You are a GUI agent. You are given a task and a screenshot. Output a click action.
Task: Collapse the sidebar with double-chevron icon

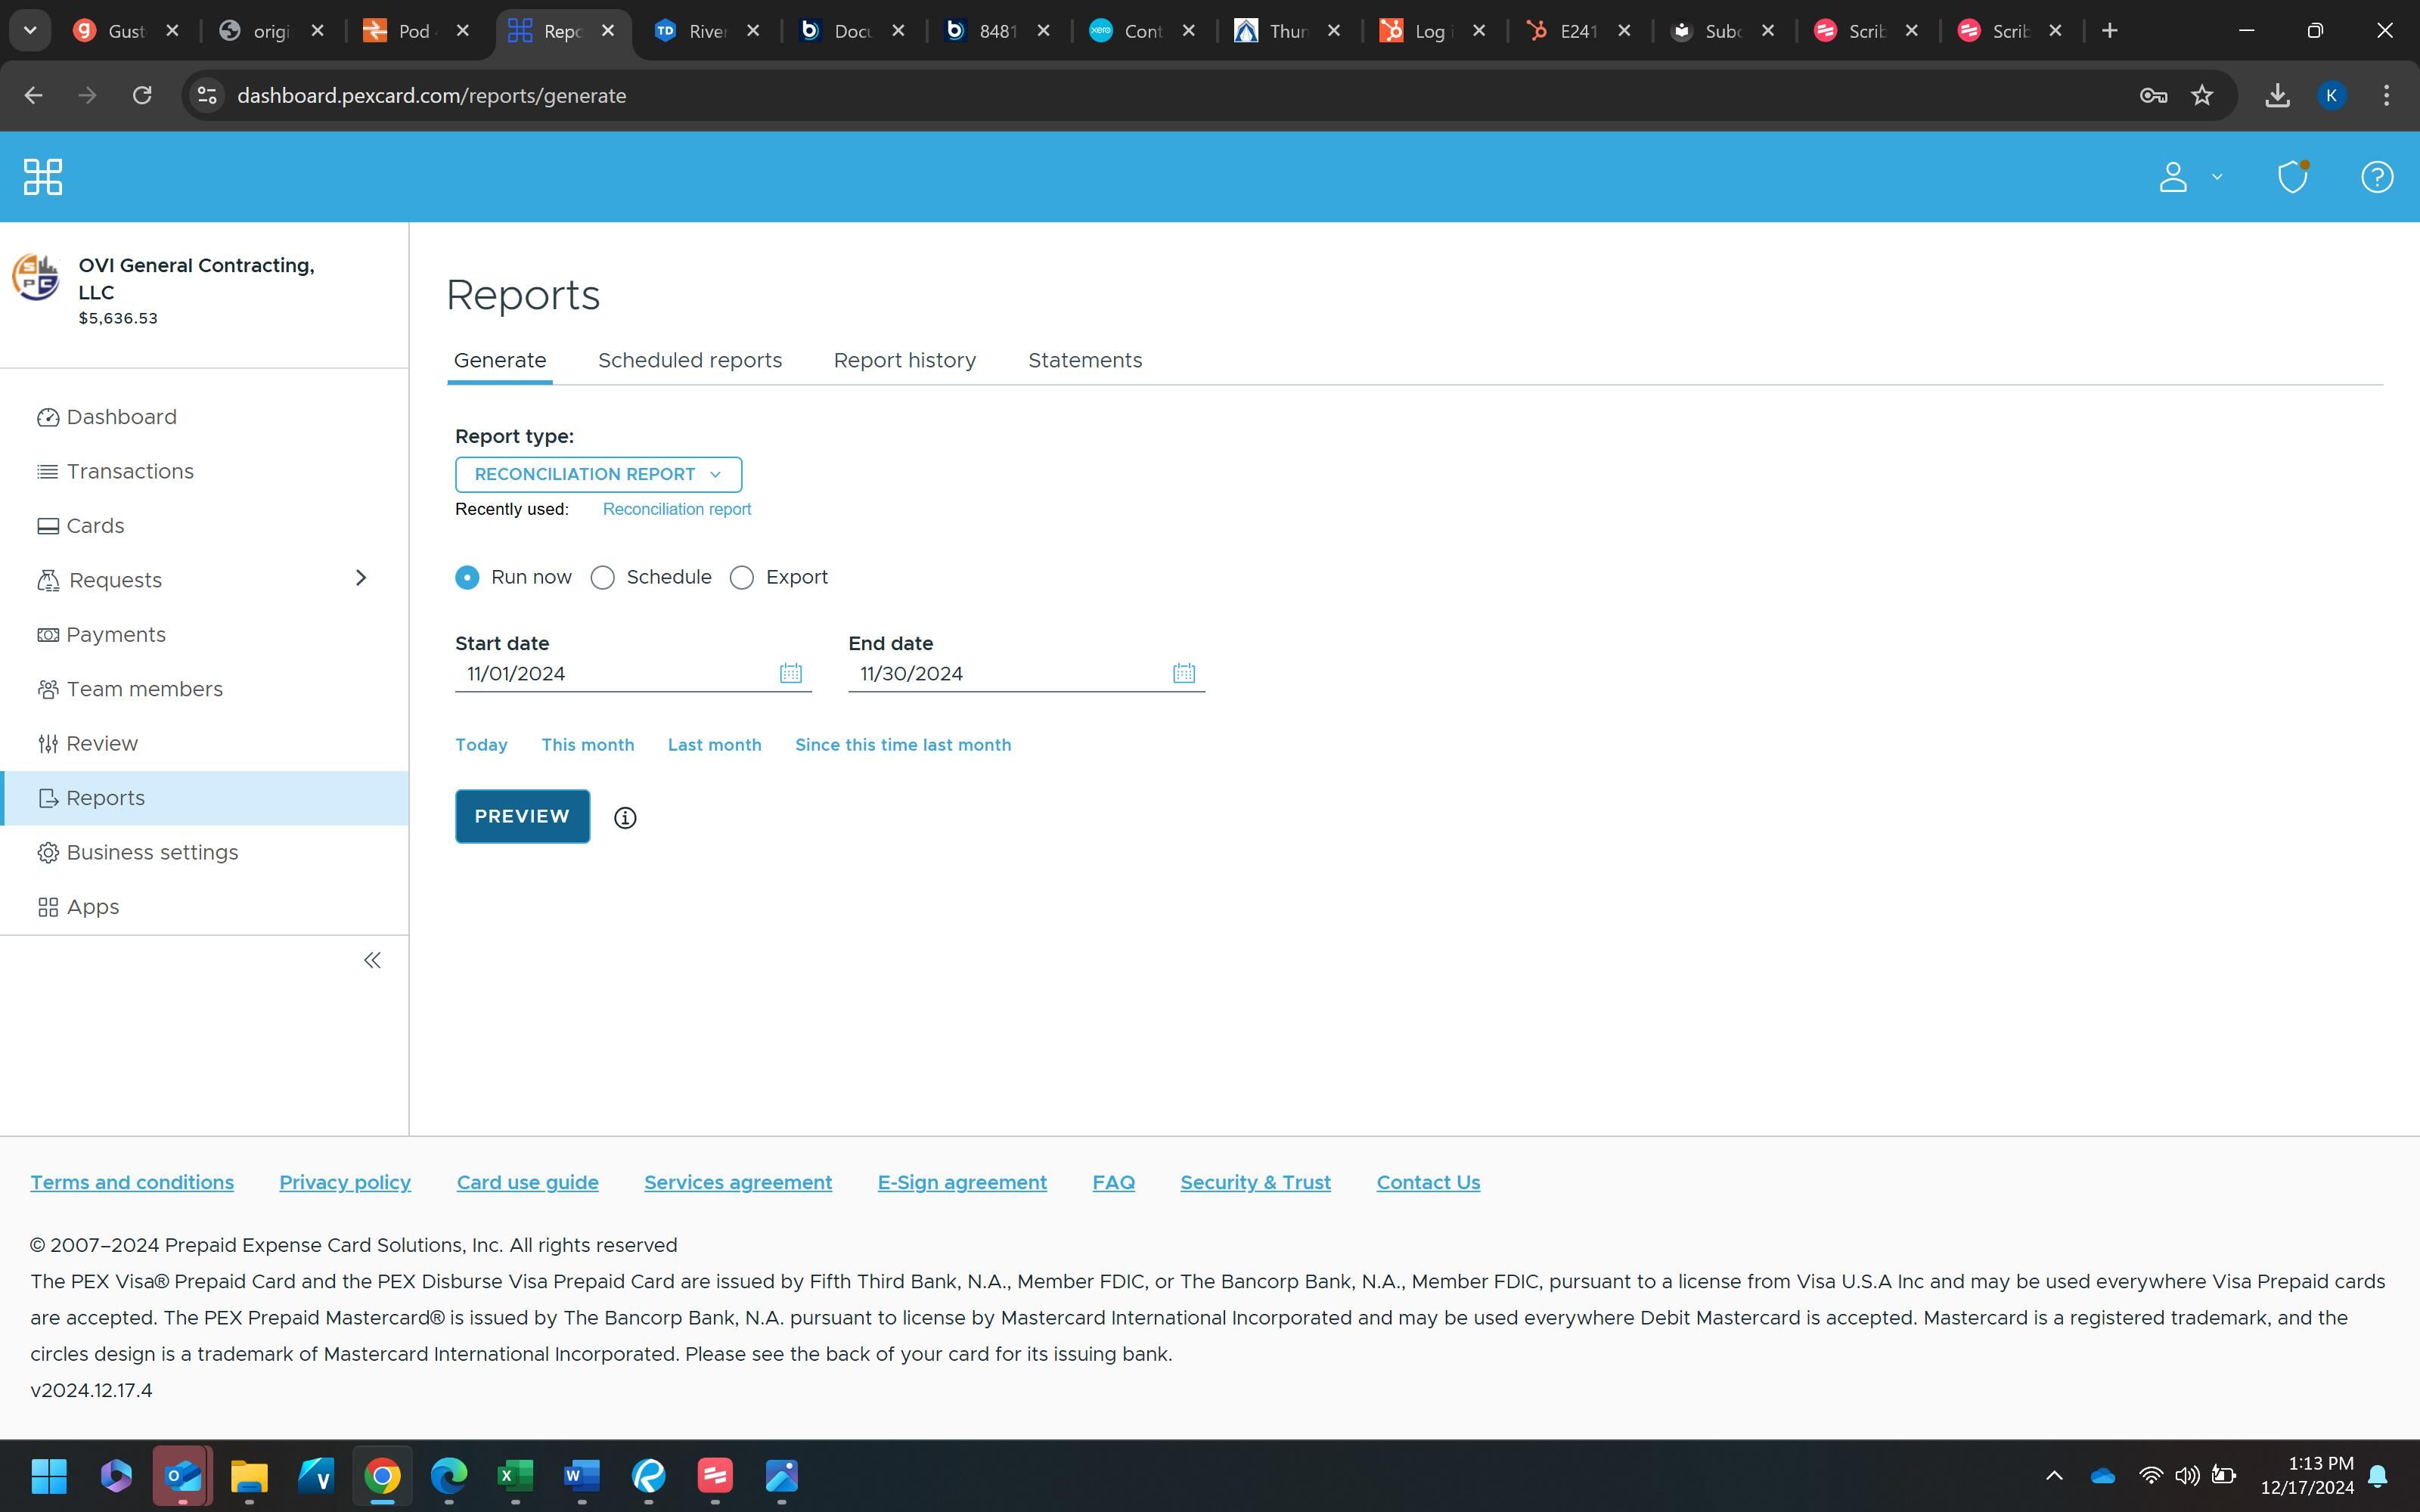coord(372,960)
